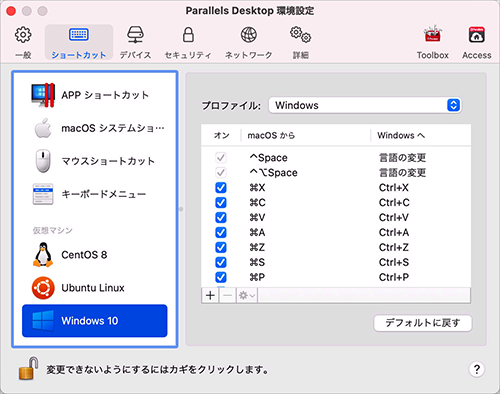500x394 pixels.
Task: Select the Ctrl+P mapping cell
Action: point(394,277)
